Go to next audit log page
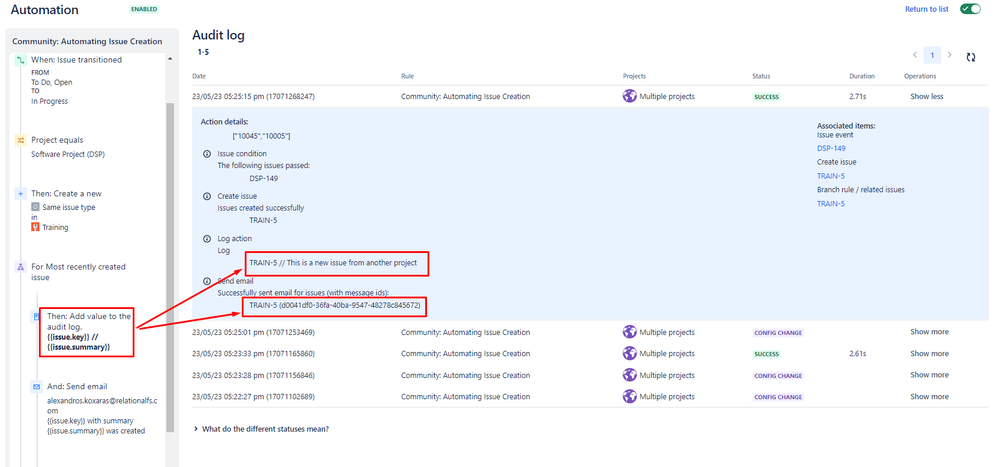This screenshot has width=999, height=467. pyautogui.click(x=950, y=55)
